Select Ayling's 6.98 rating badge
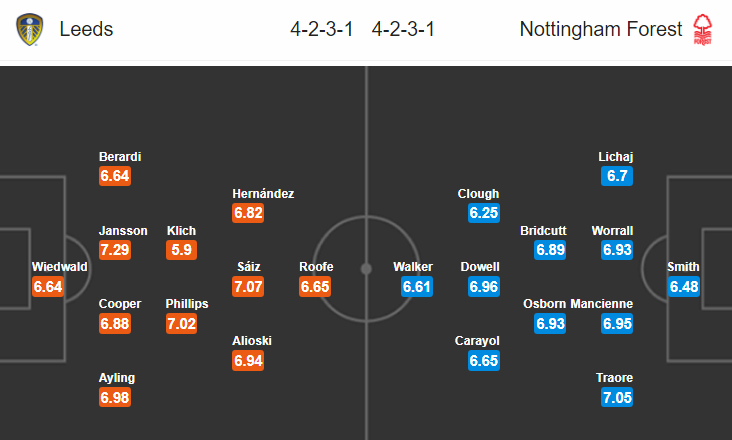The image size is (732, 440). (115, 398)
